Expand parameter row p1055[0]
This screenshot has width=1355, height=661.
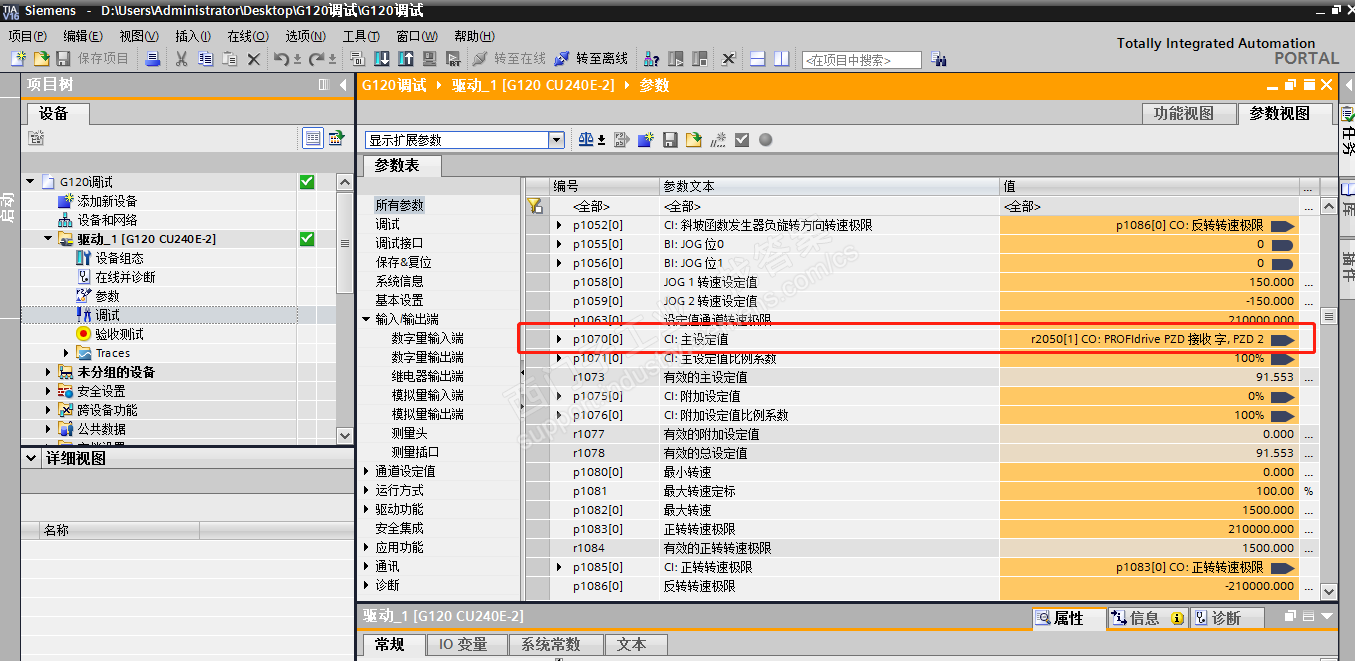pos(560,244)
